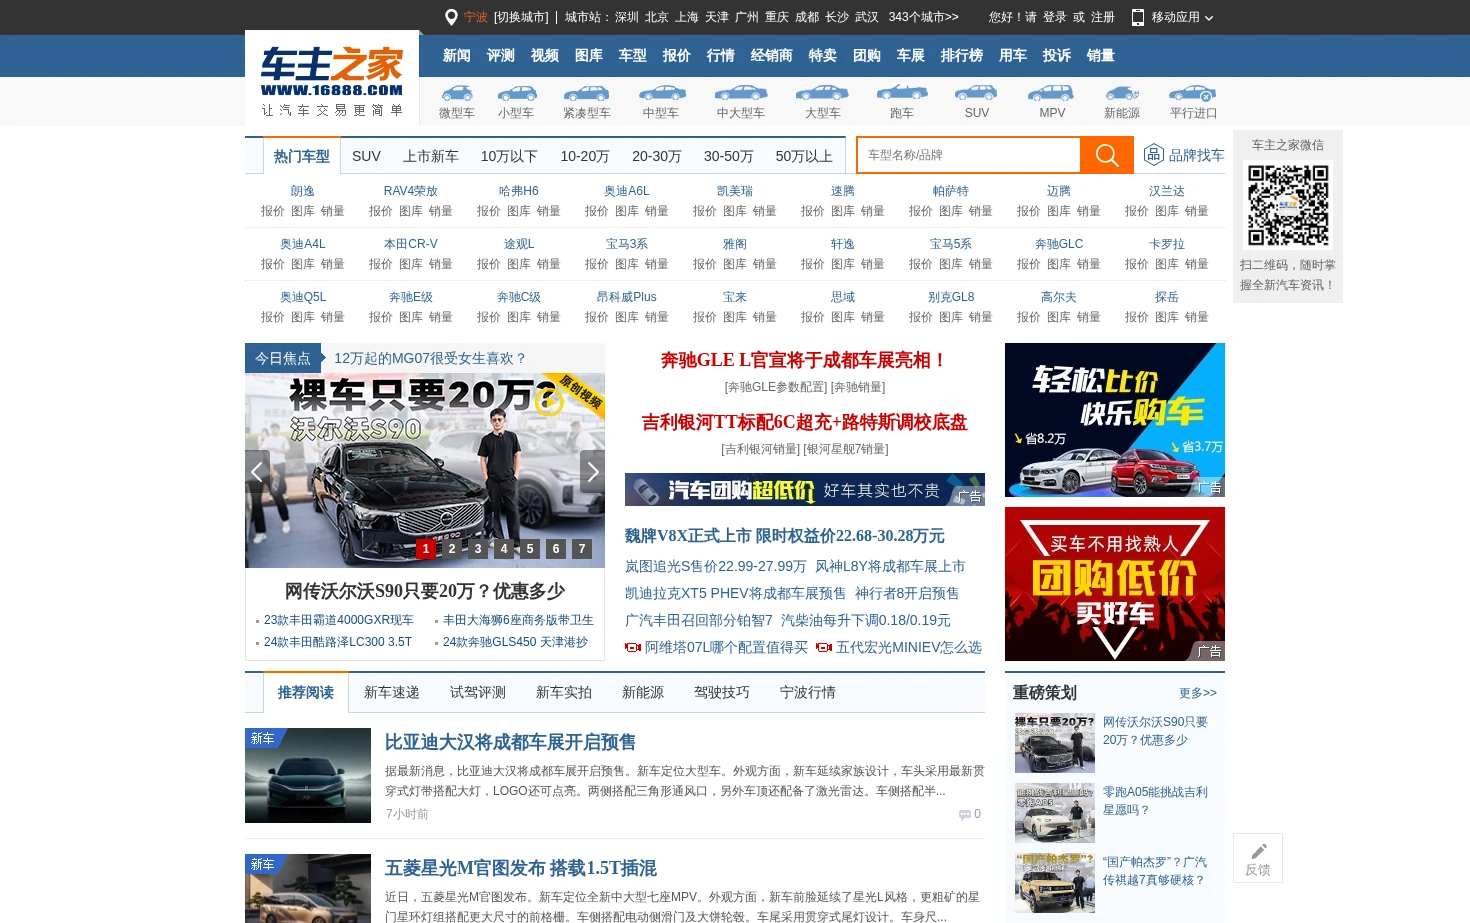Open the 销量 navigation menu item
This screenshot has height=923, width=1470.
(x=1100, y=56)
